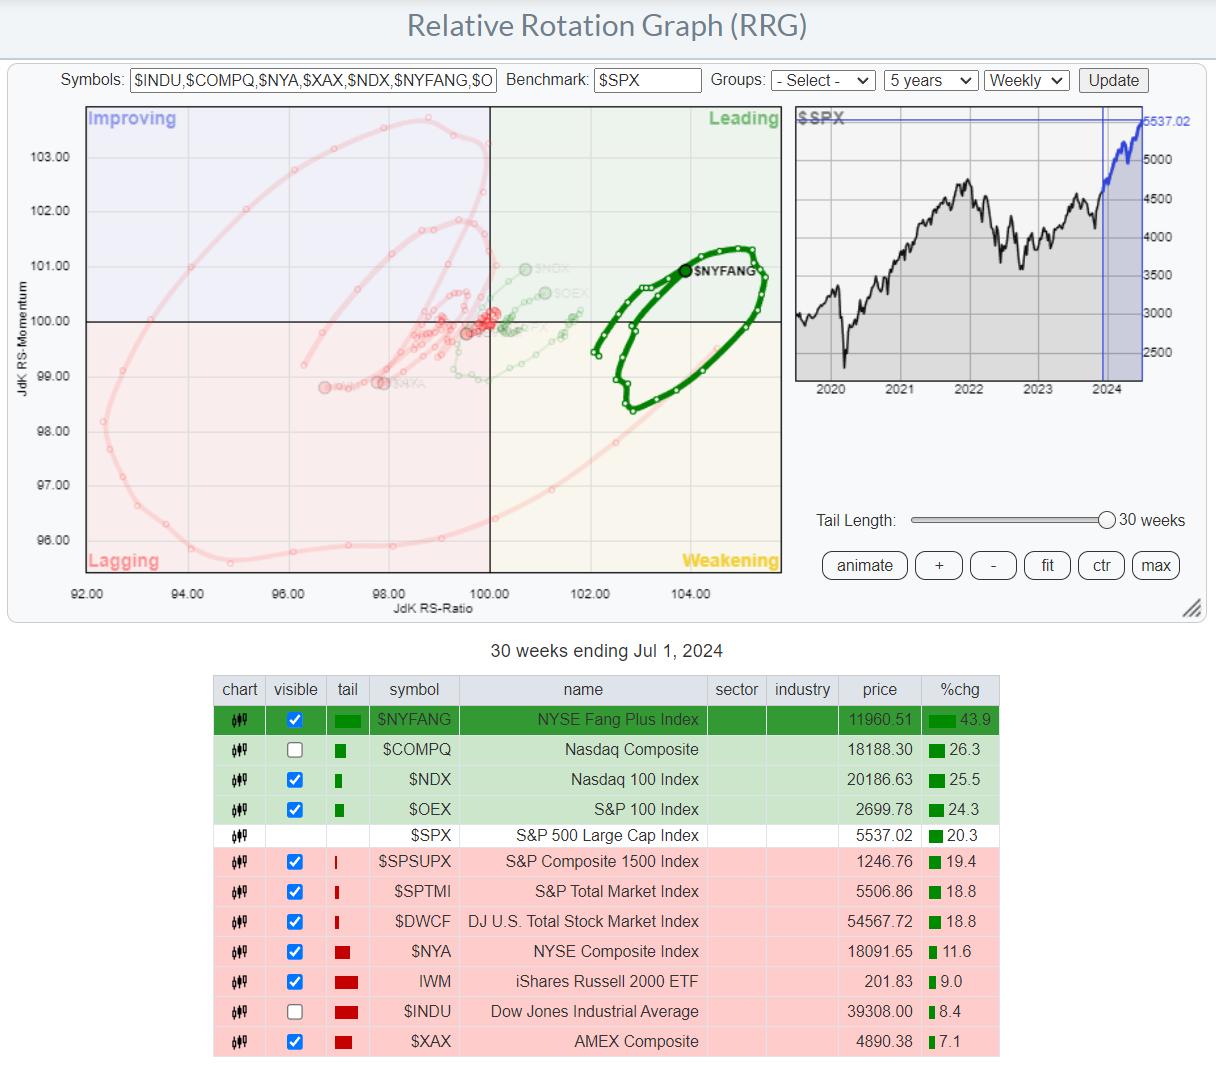Open chart icon for $COMPQ row
Screen dimensions: 1216x1067
[x=240, y=750]
